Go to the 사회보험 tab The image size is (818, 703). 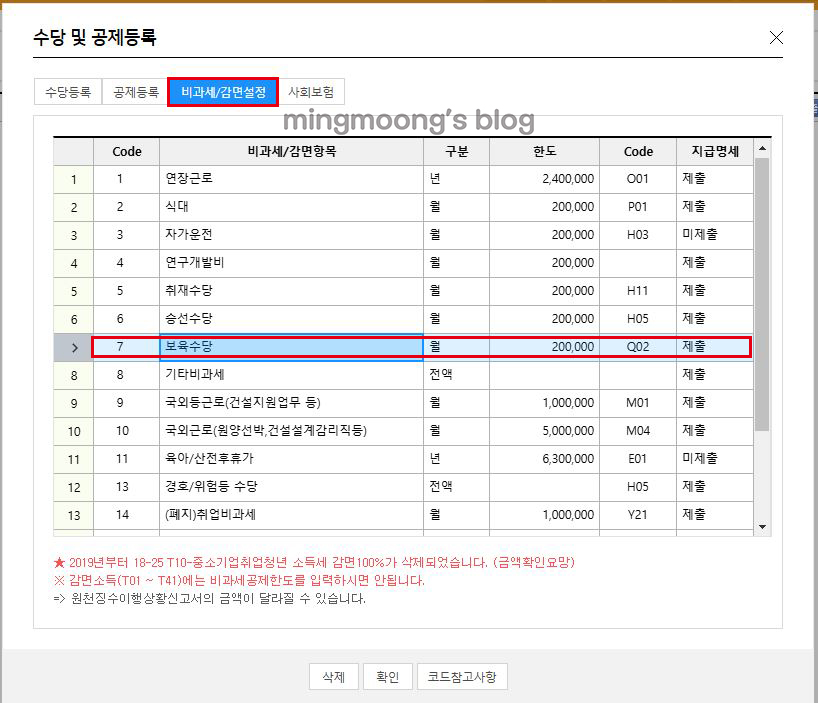311,92
